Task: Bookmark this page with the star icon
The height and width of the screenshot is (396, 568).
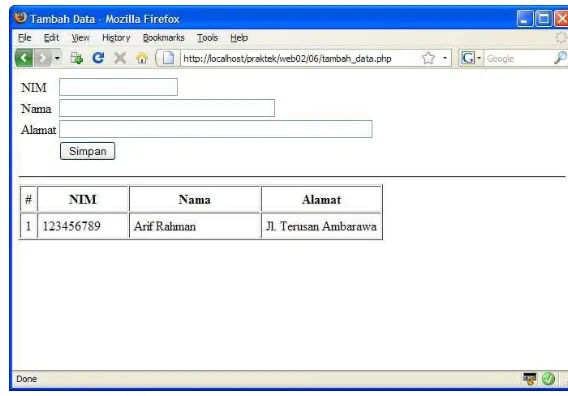Action: [x=428, y=58]
